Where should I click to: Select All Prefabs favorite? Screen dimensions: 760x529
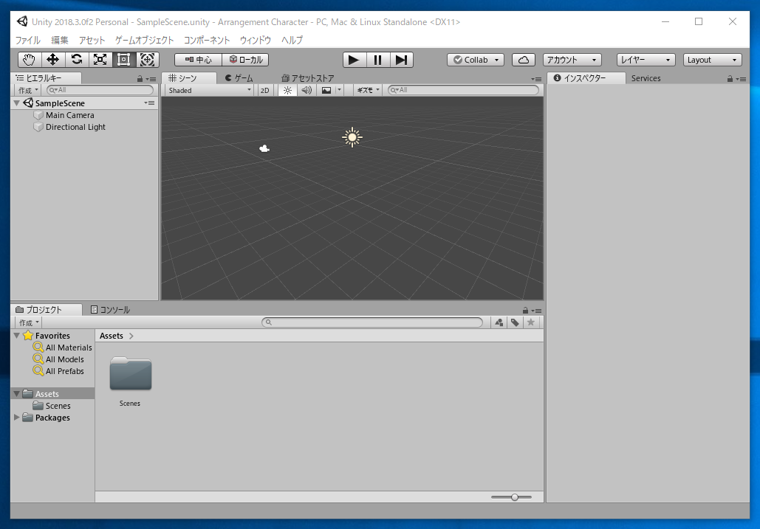64,371
